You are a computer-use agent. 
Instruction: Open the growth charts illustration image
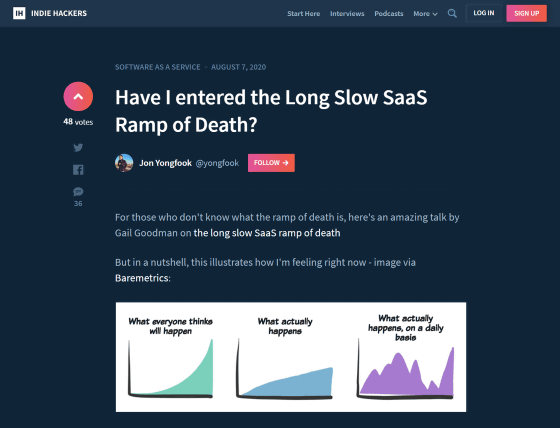point(291,357)
